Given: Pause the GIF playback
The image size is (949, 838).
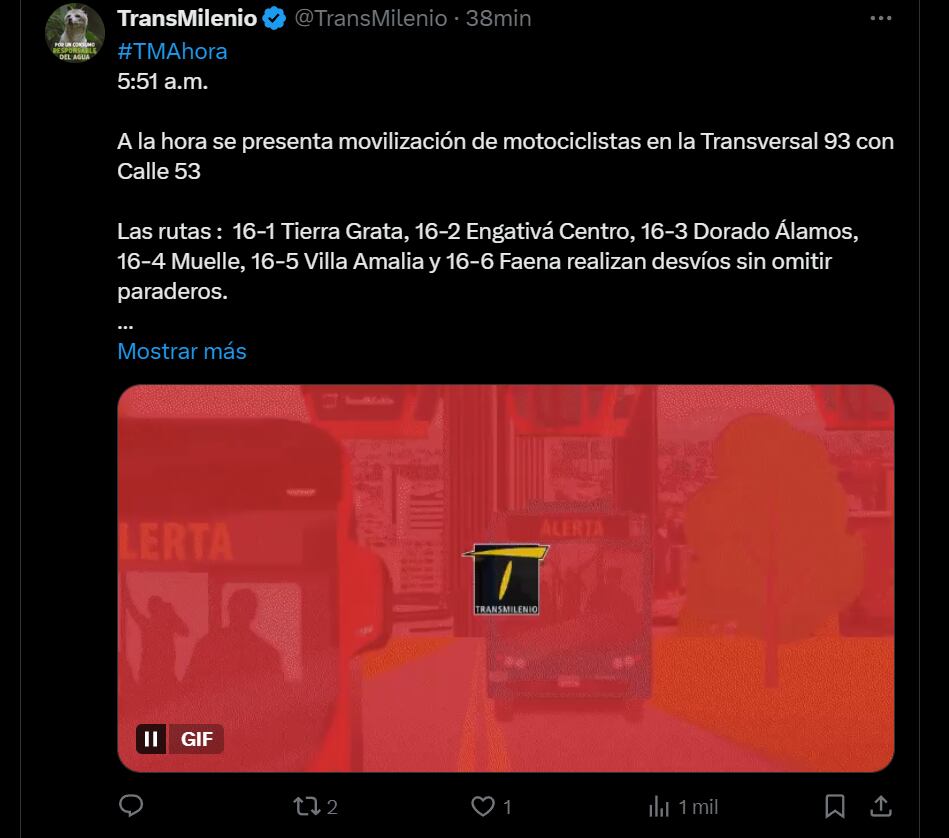Looking at the screenshot, I should coord(151,739).
